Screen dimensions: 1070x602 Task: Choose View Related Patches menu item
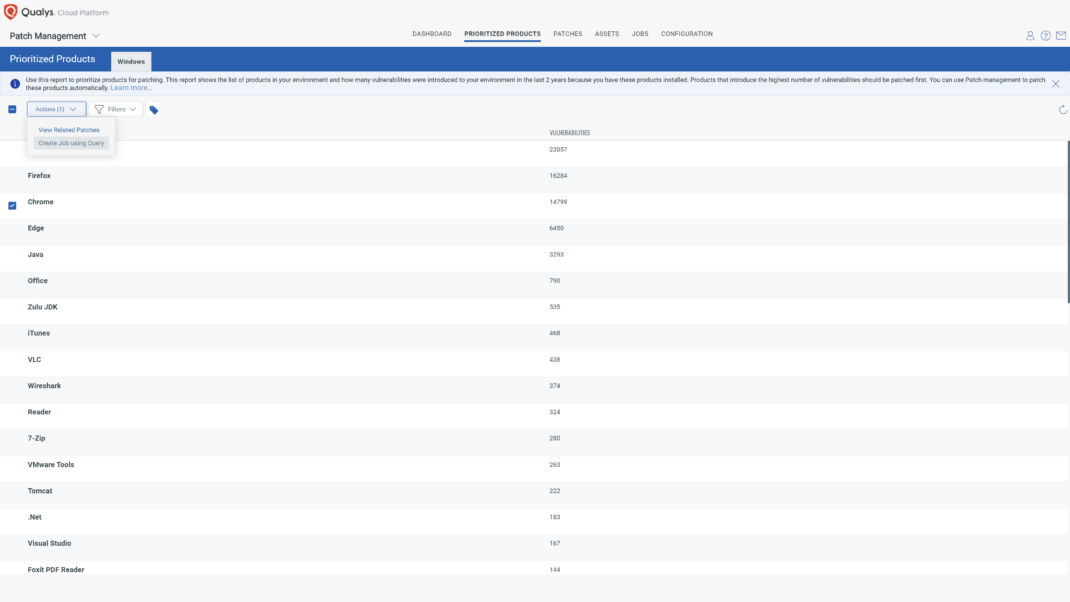[x=69, y=130]
